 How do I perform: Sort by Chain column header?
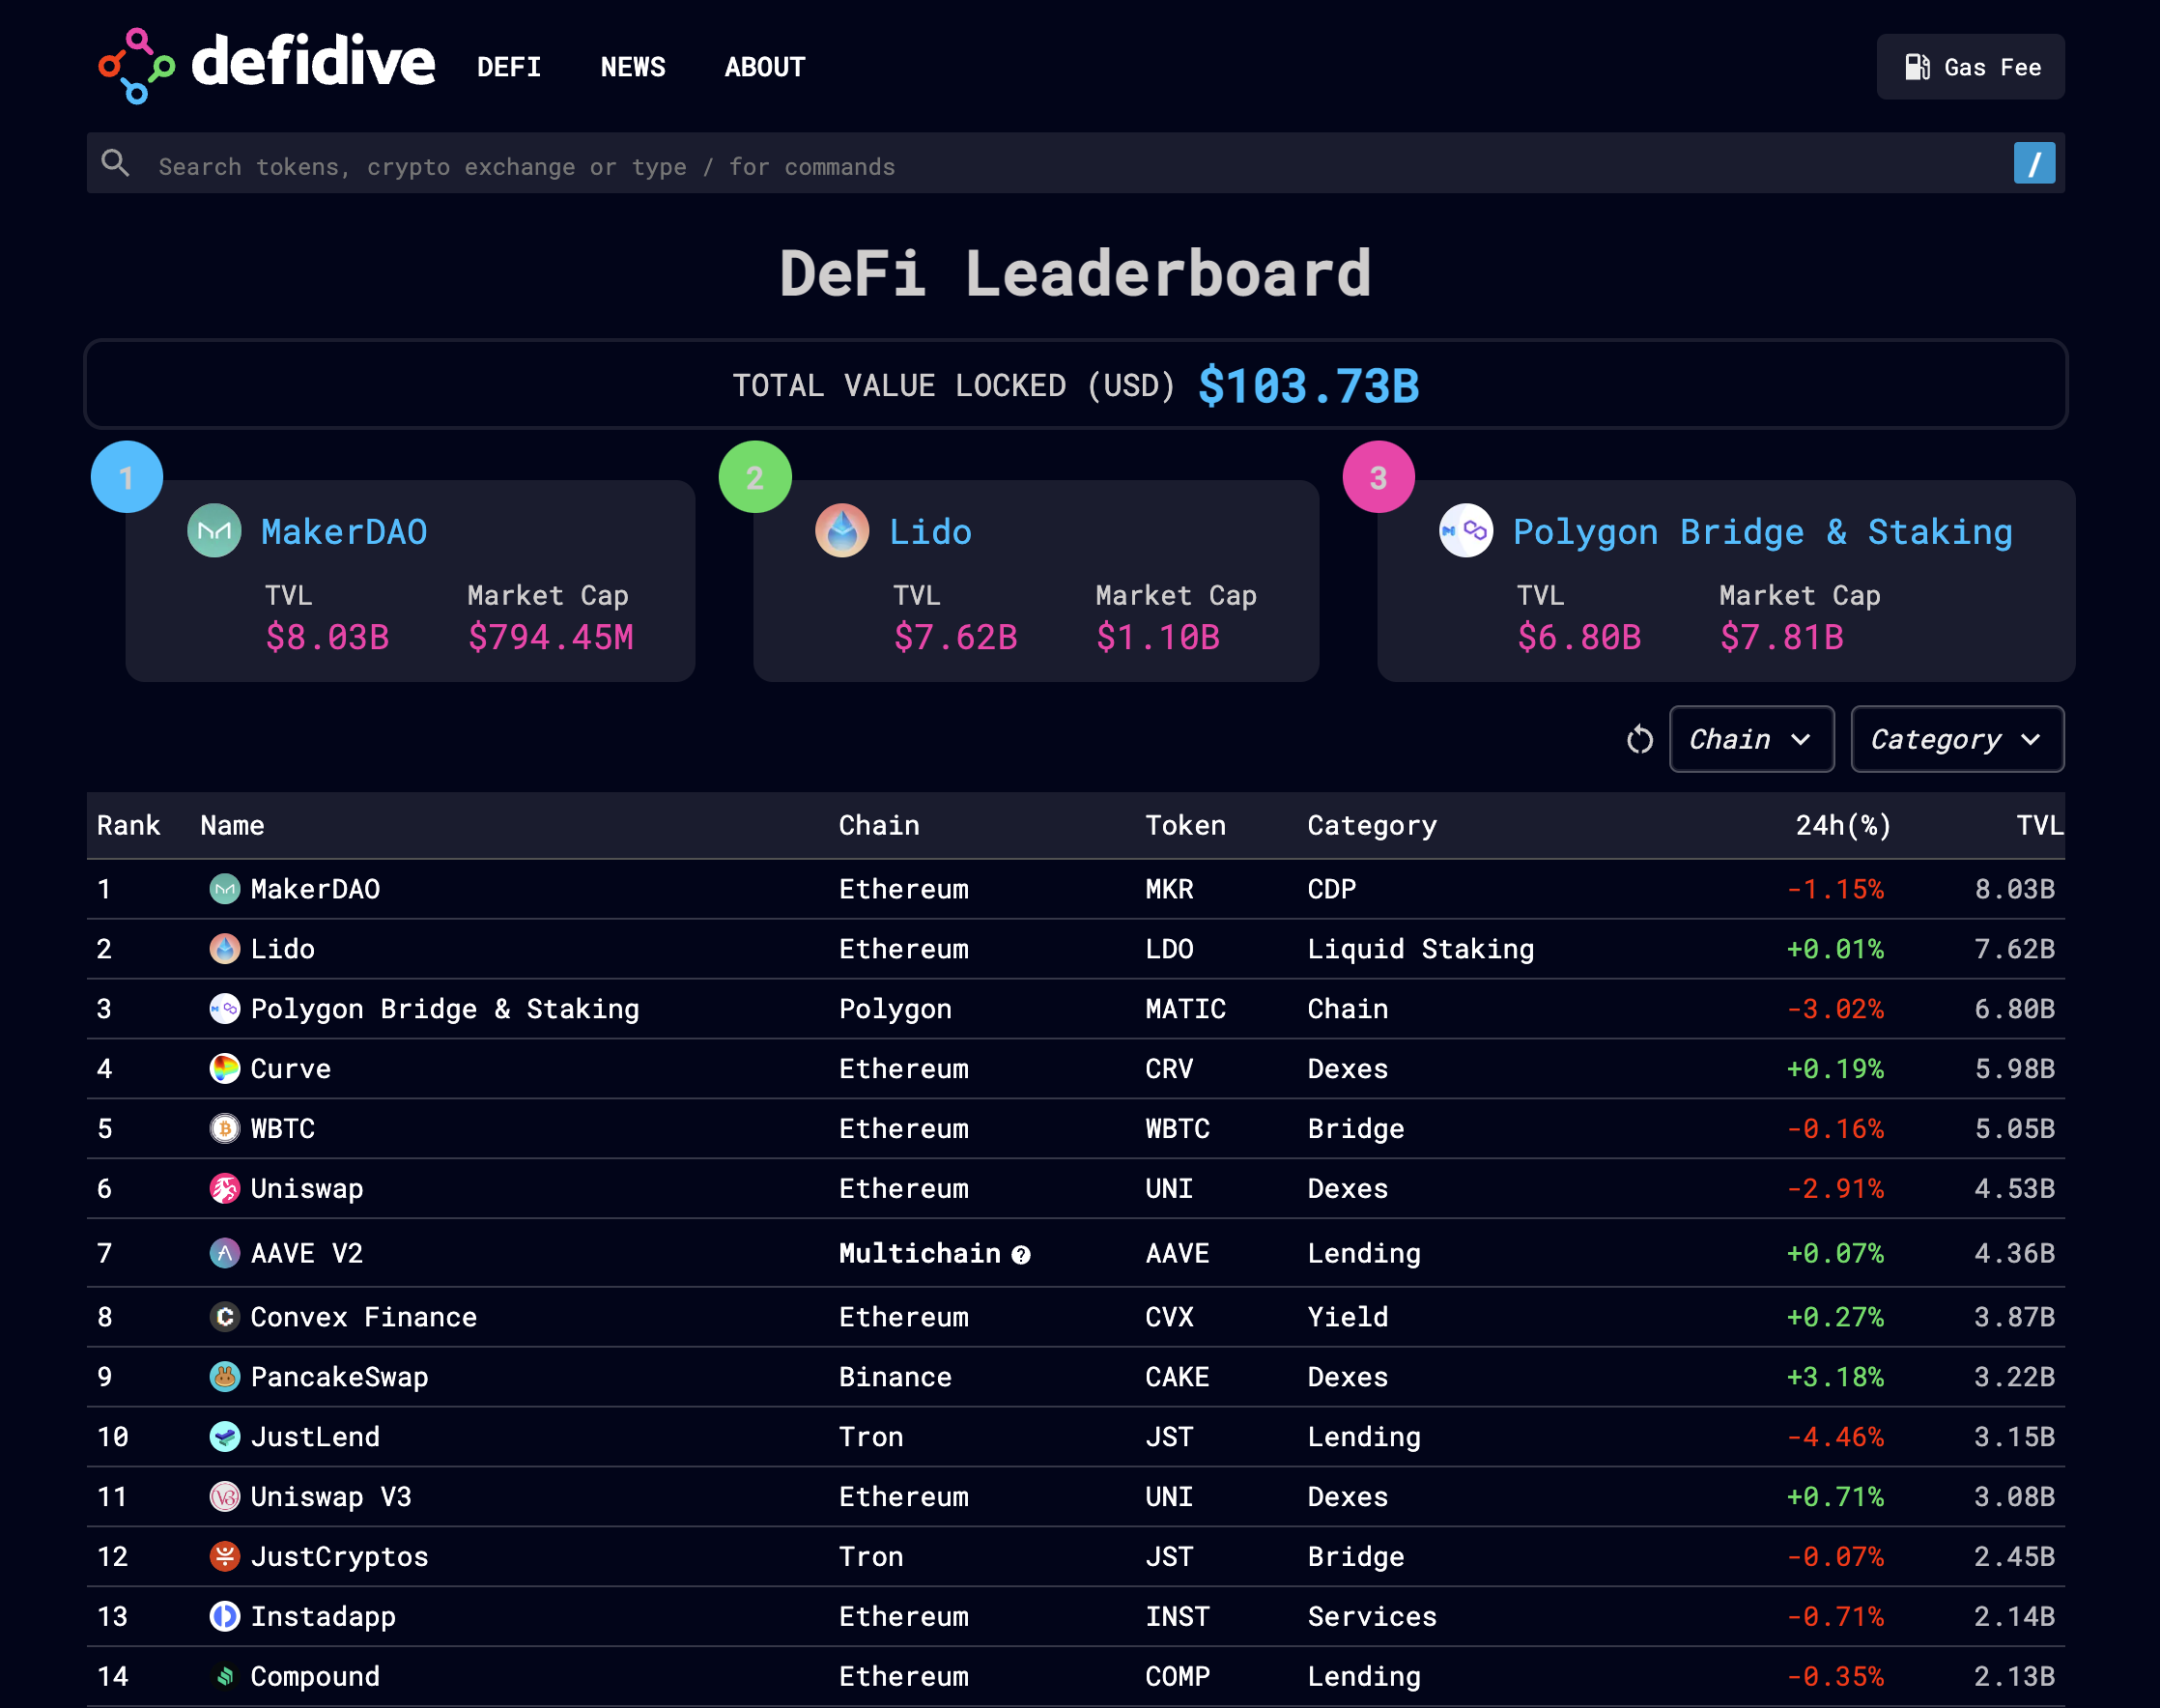879,825
